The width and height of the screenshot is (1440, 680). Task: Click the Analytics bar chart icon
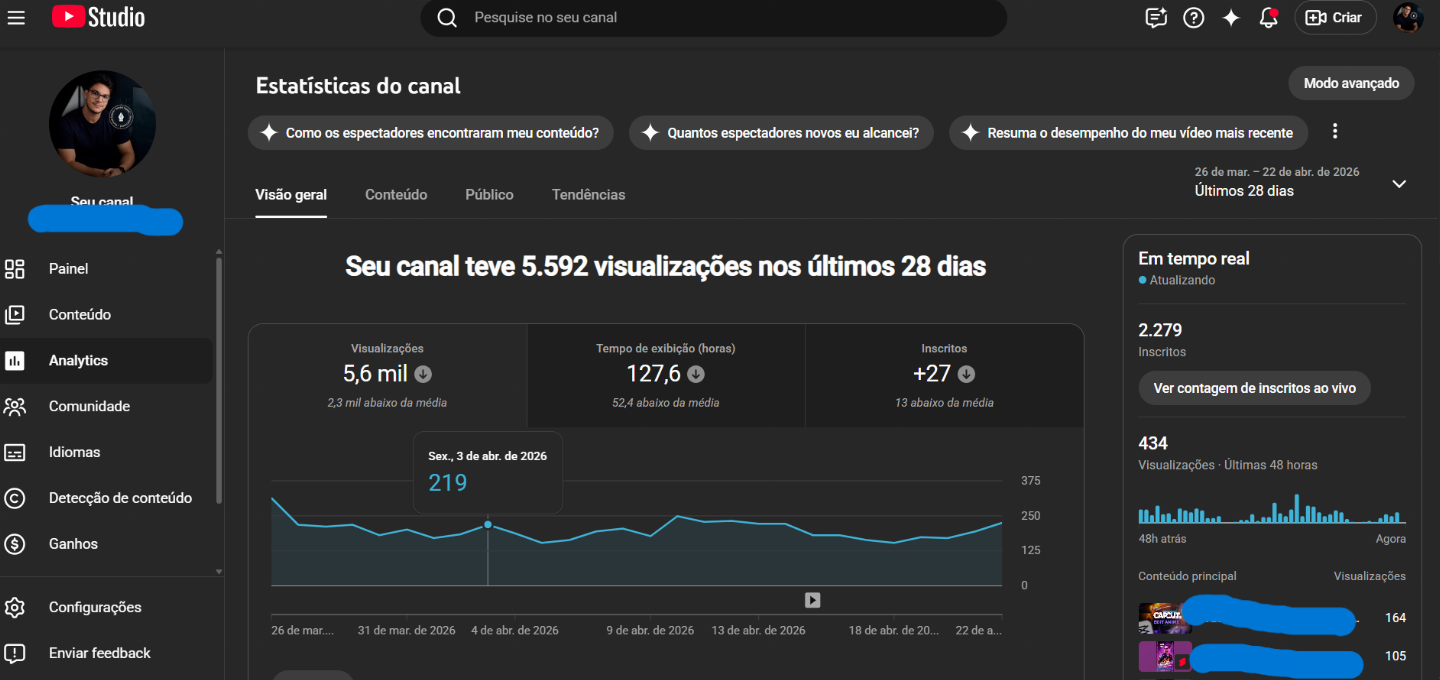pyautogui.click(x=15, y=360)
